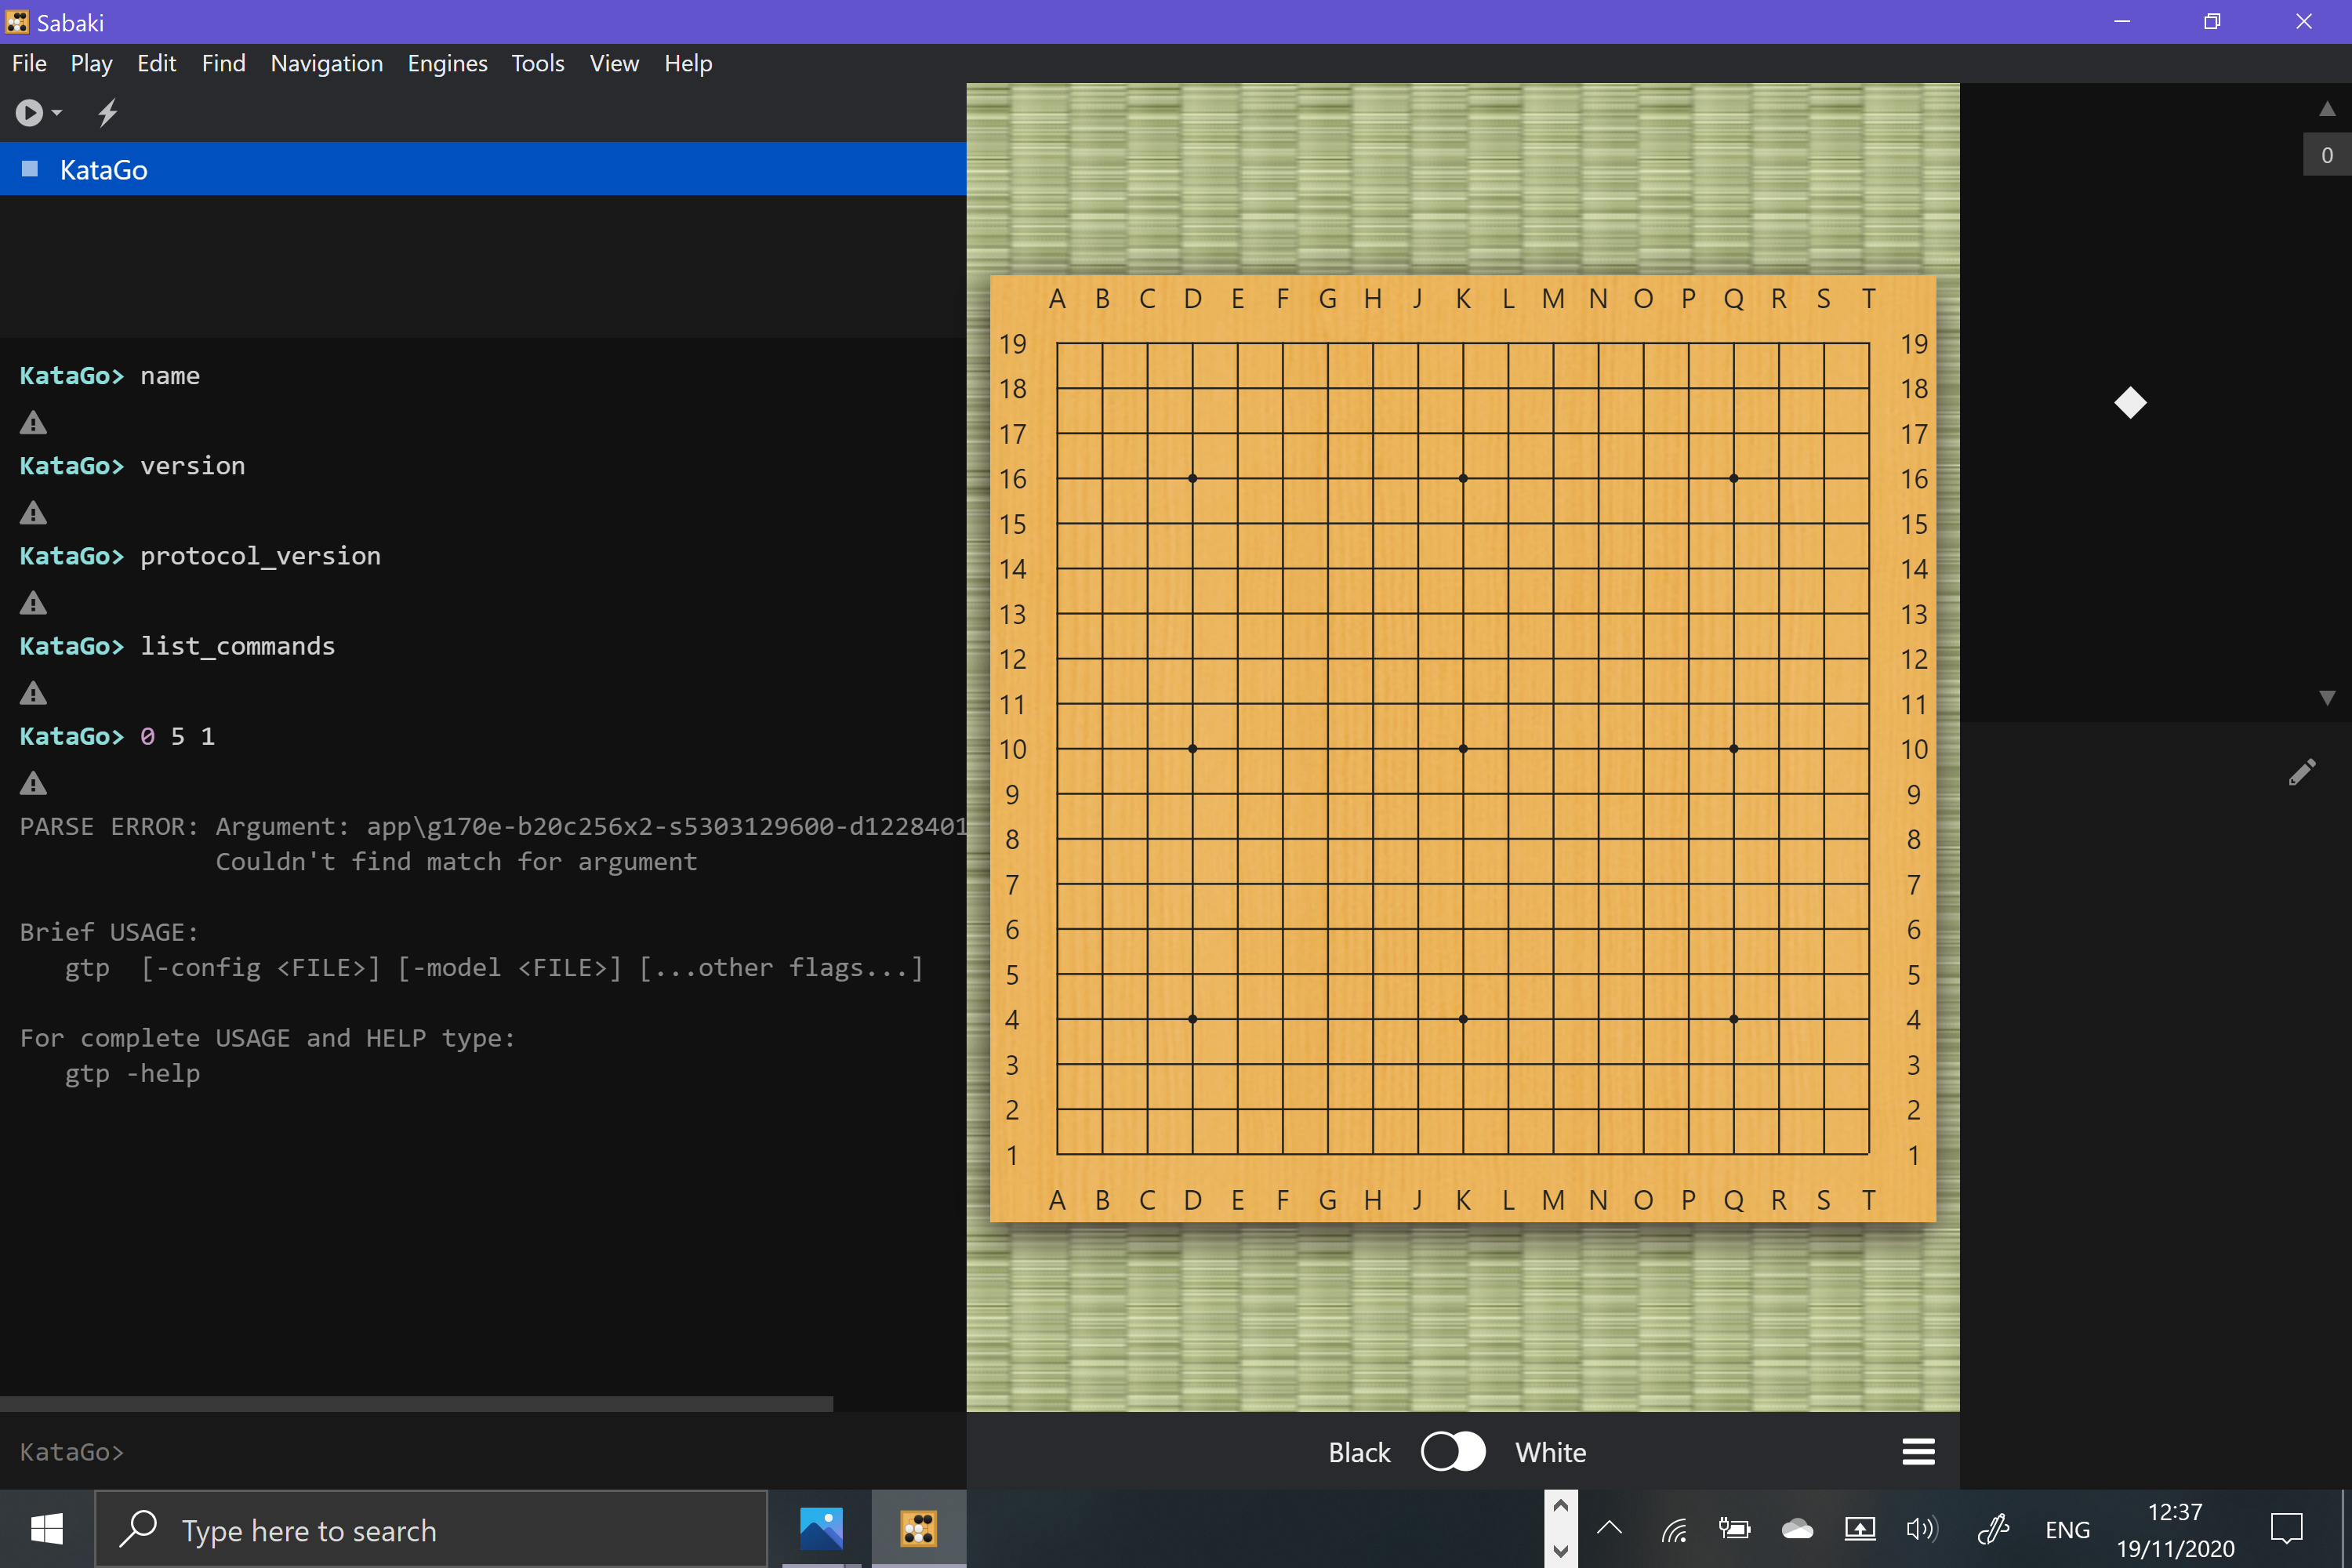Click the 'protocol_version' console text
This screenshot has height=1568, width=2352.
[260, 556]
